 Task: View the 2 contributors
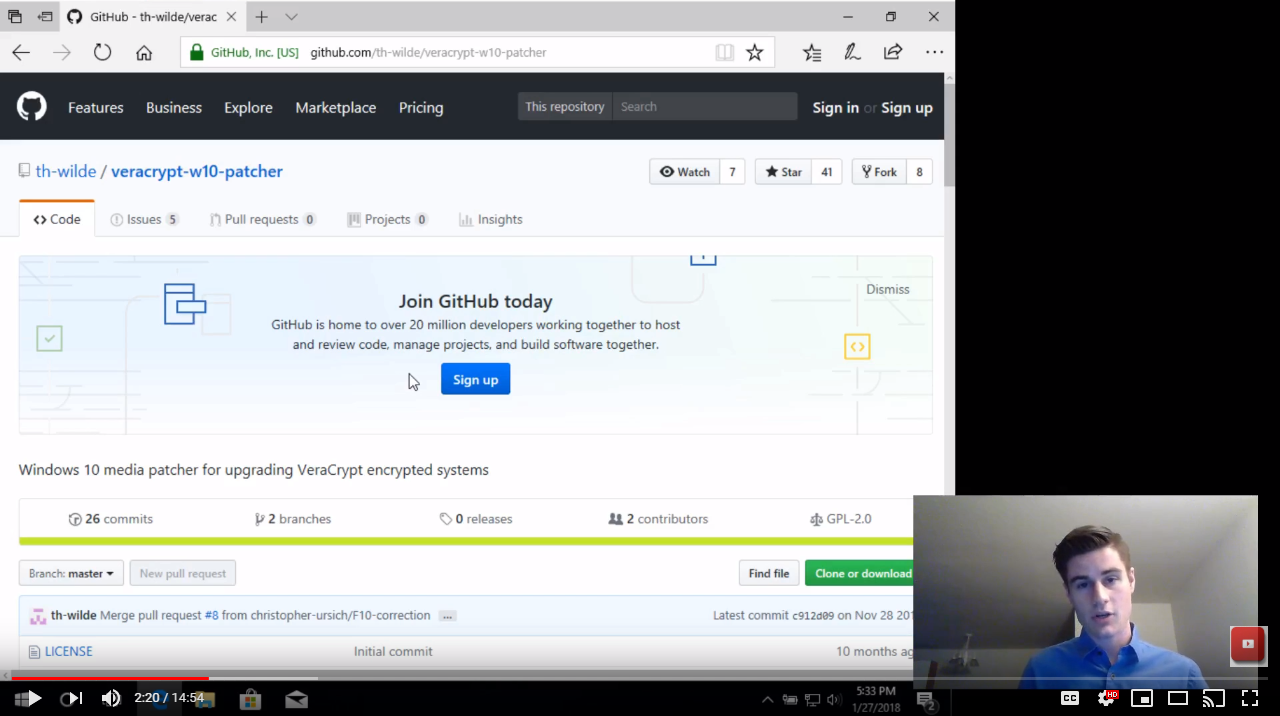coord(658,519)
